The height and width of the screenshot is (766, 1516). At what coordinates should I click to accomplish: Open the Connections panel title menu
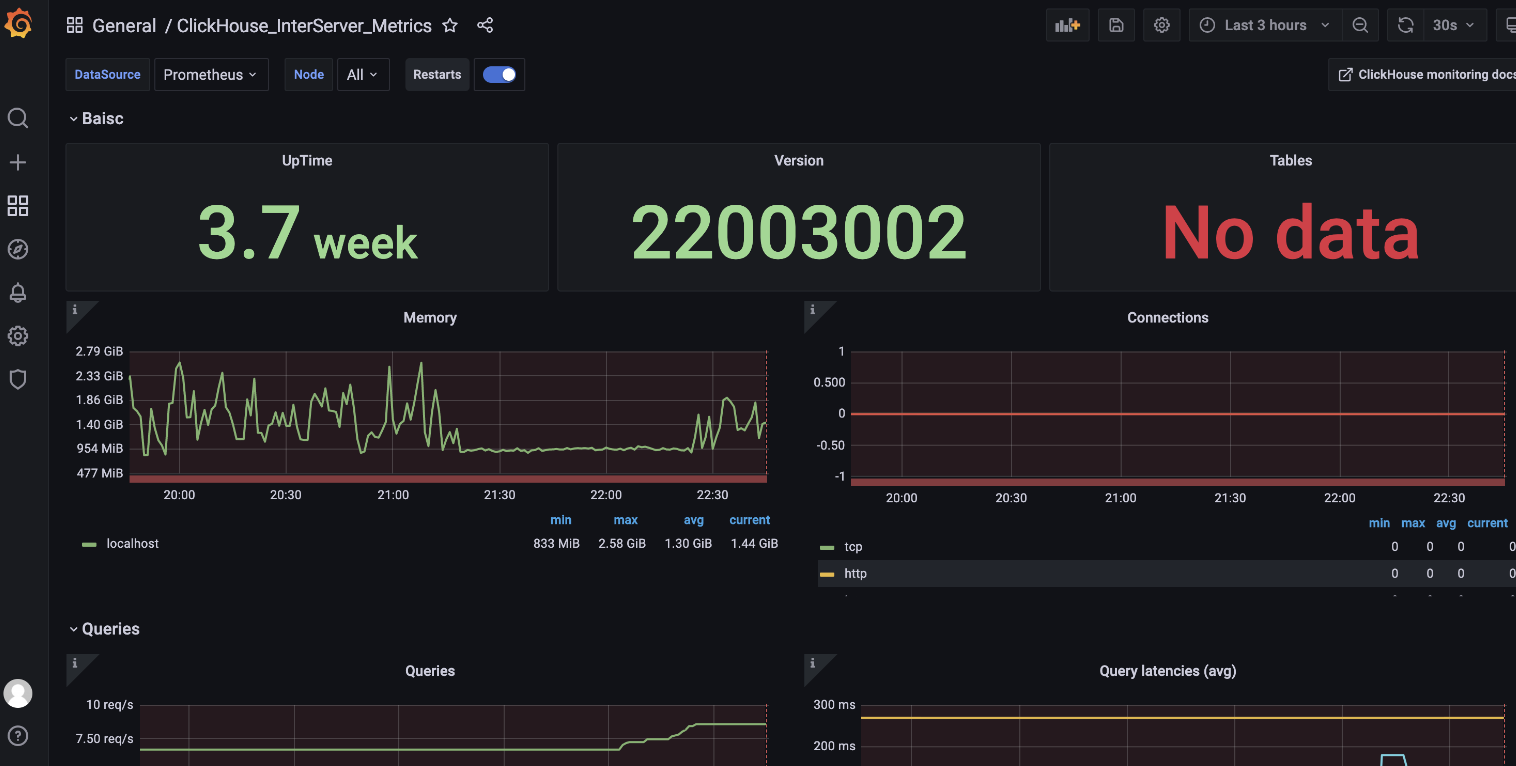click(x=1168, y=317)
